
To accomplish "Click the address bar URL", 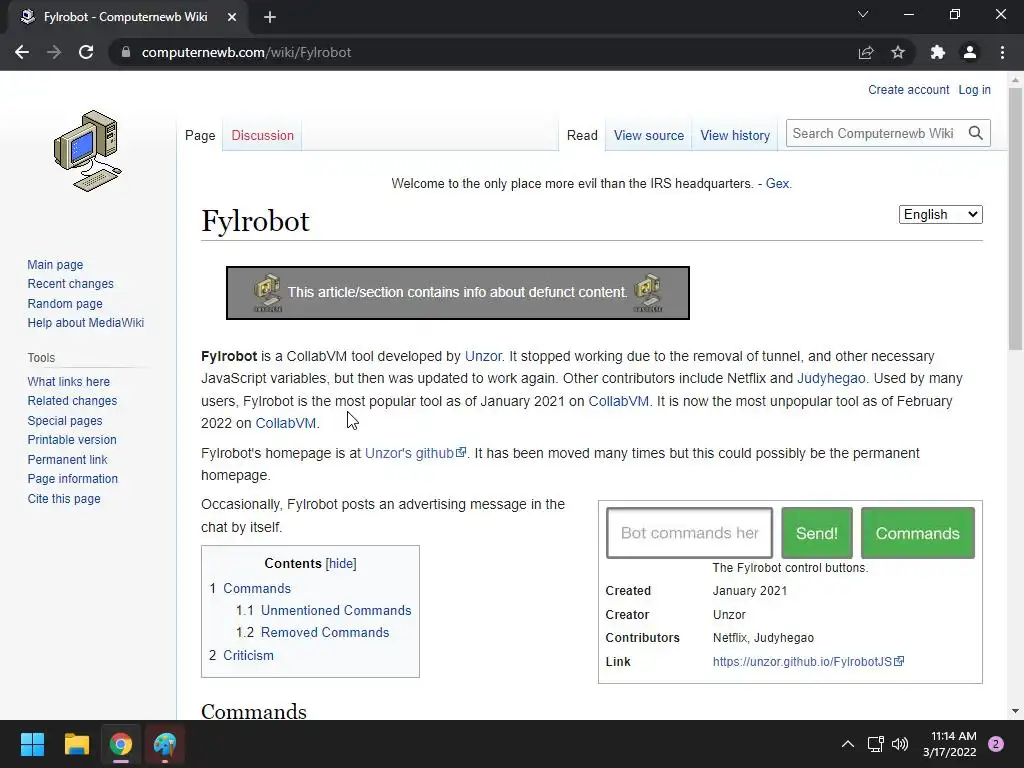I will [246, 52].
